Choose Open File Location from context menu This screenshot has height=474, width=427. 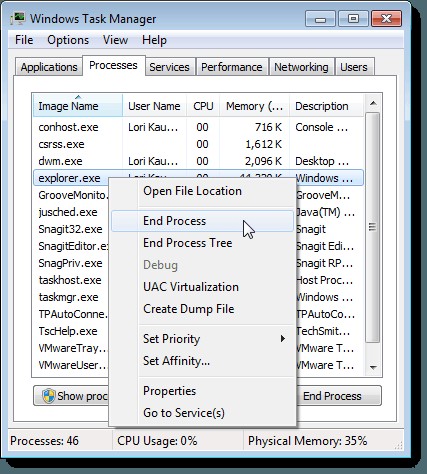click(202, 191)
